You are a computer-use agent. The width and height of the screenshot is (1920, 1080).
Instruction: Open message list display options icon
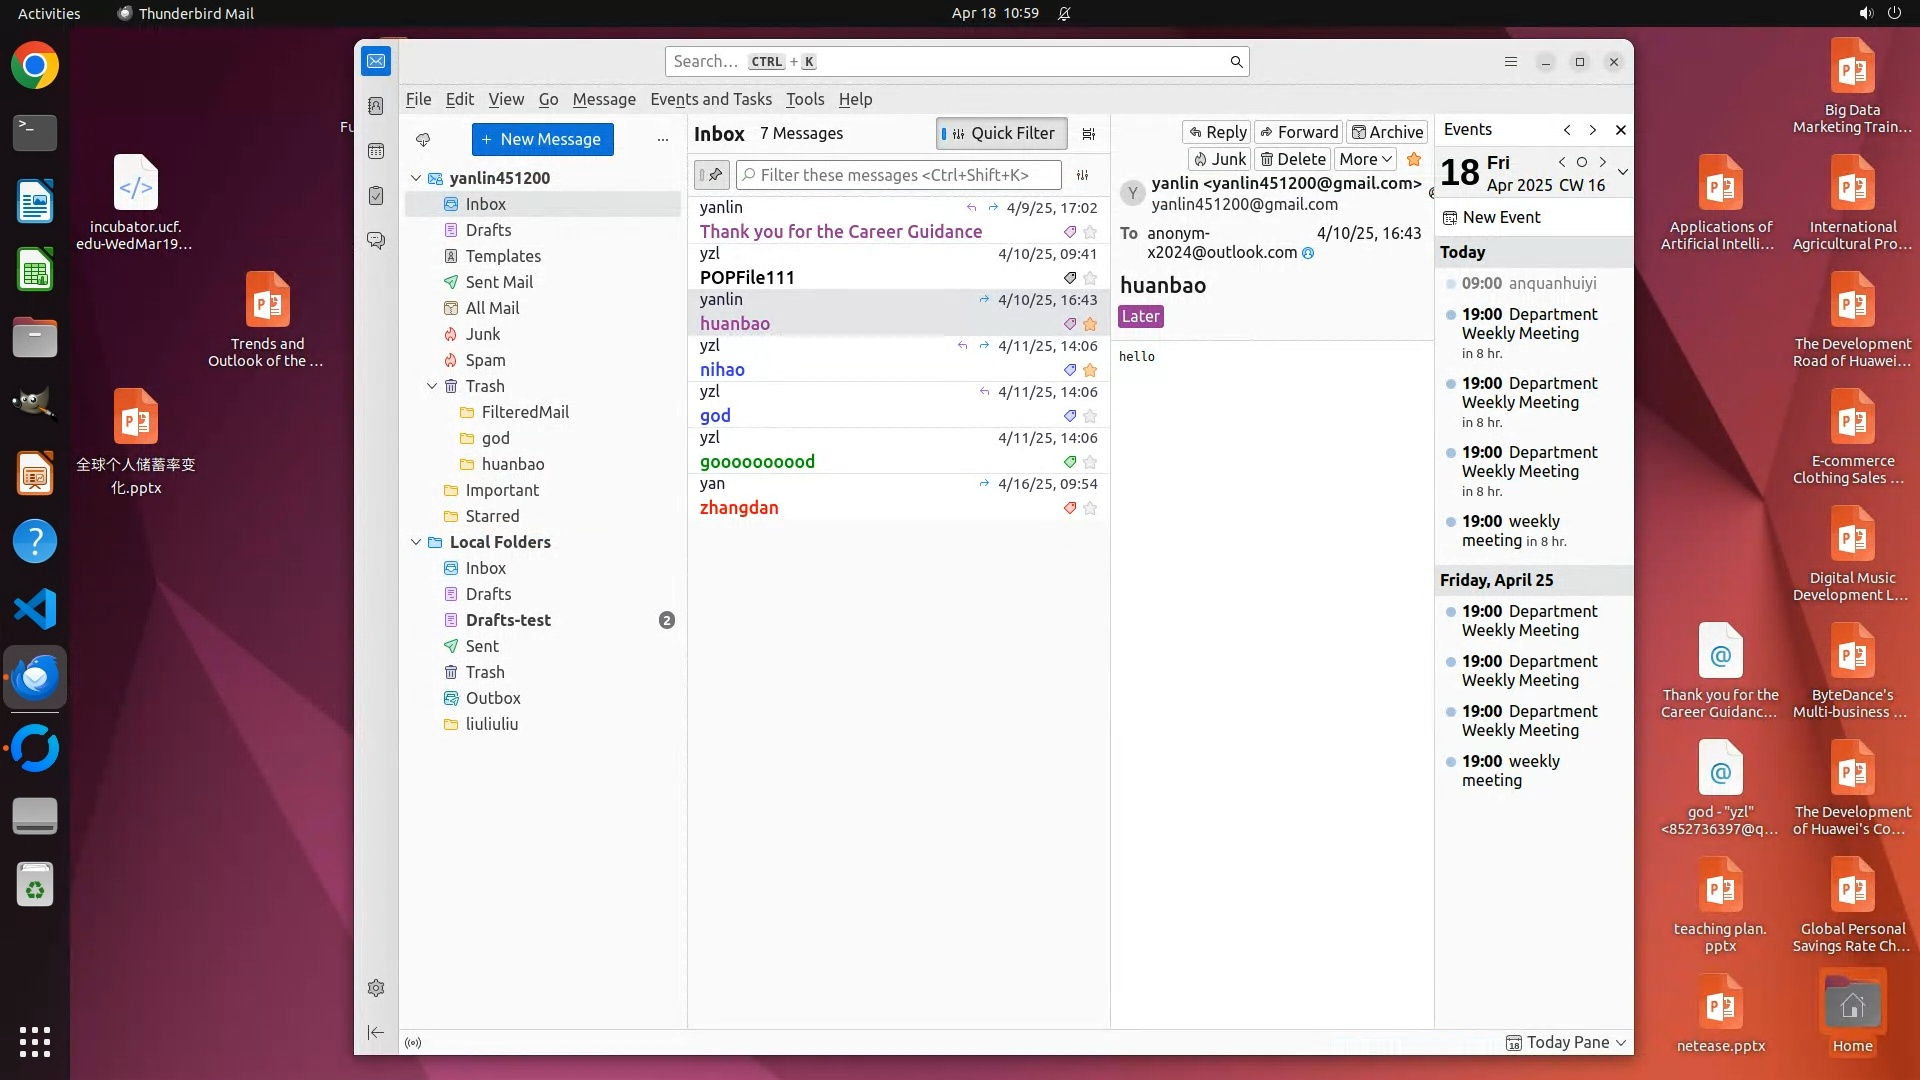point(1089,133)
